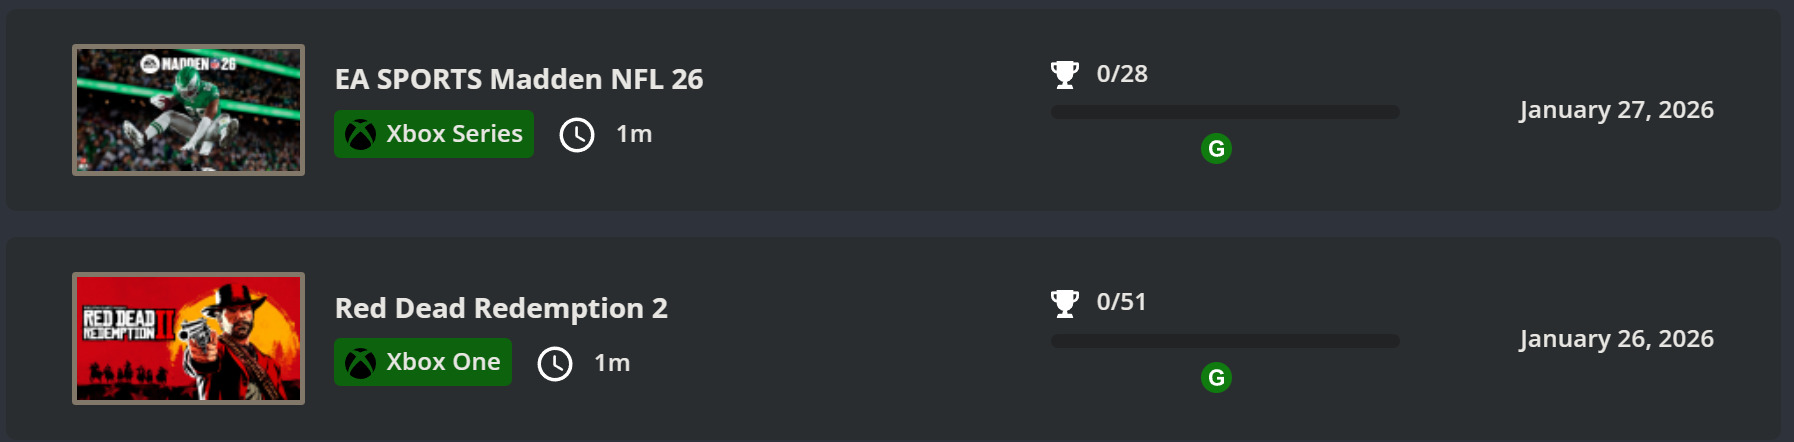The image size is (1794, 442).
Task: Select the trophy icon next to 0/51
Action: (1065, 302)
